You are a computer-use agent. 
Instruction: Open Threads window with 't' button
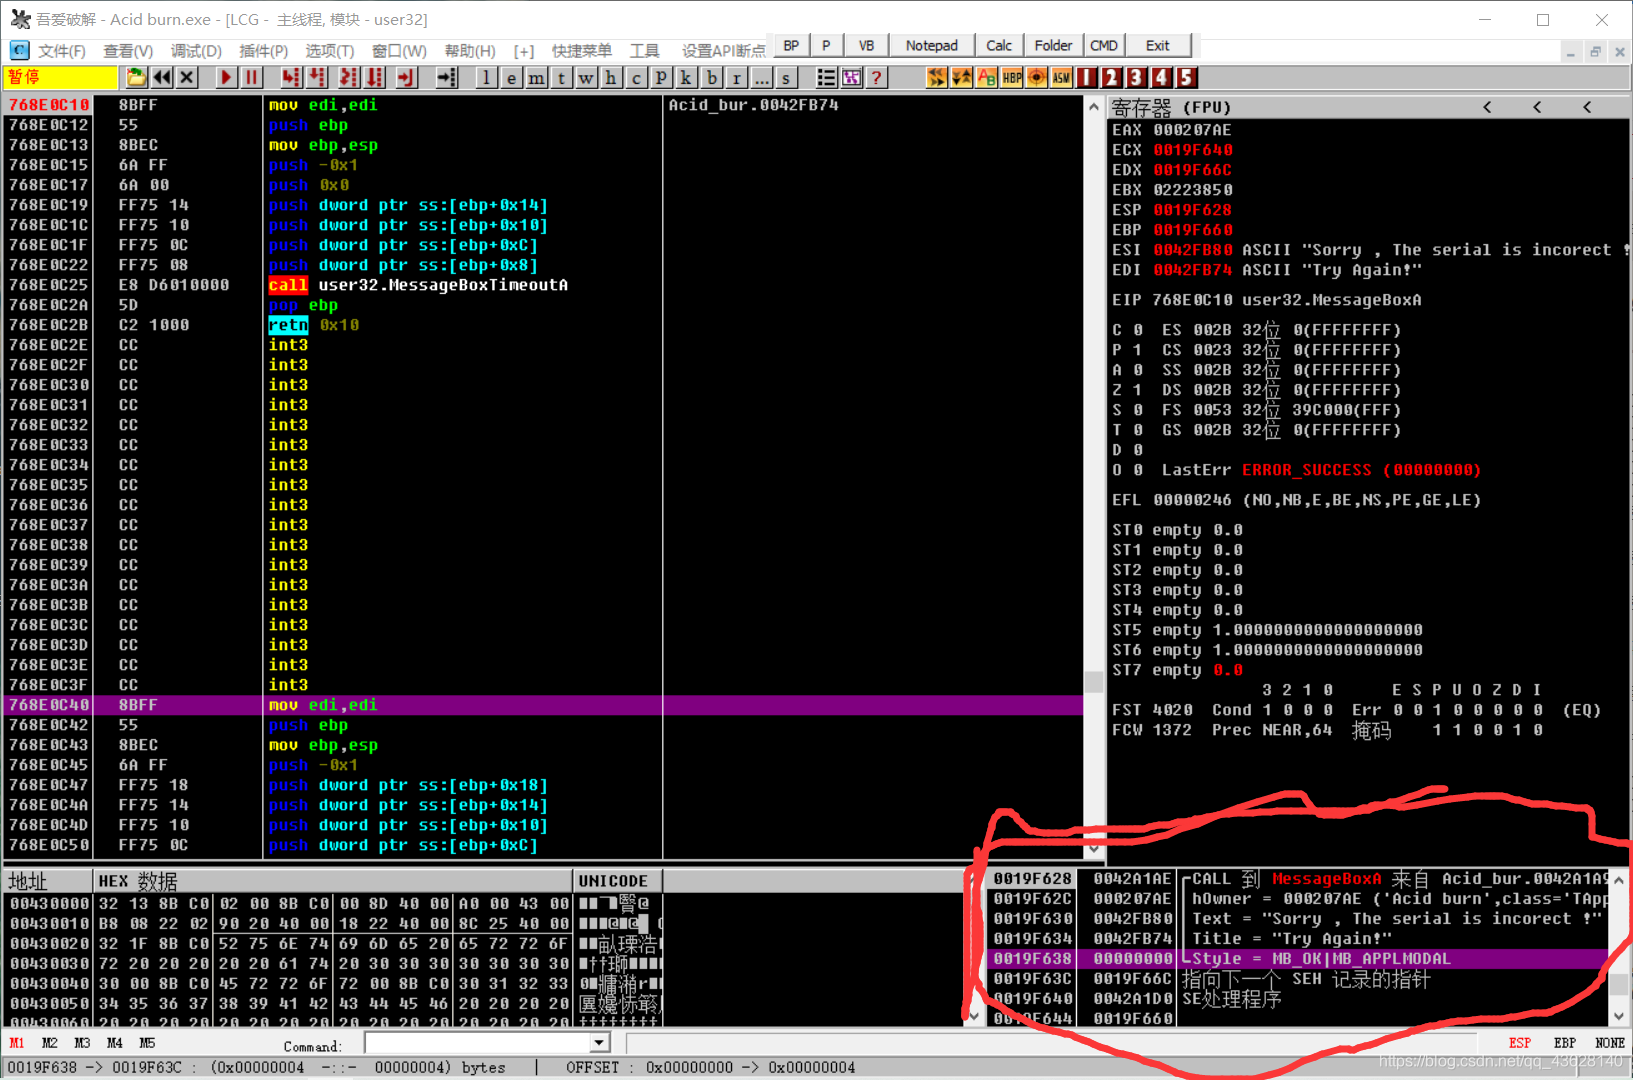coord(561,77)
